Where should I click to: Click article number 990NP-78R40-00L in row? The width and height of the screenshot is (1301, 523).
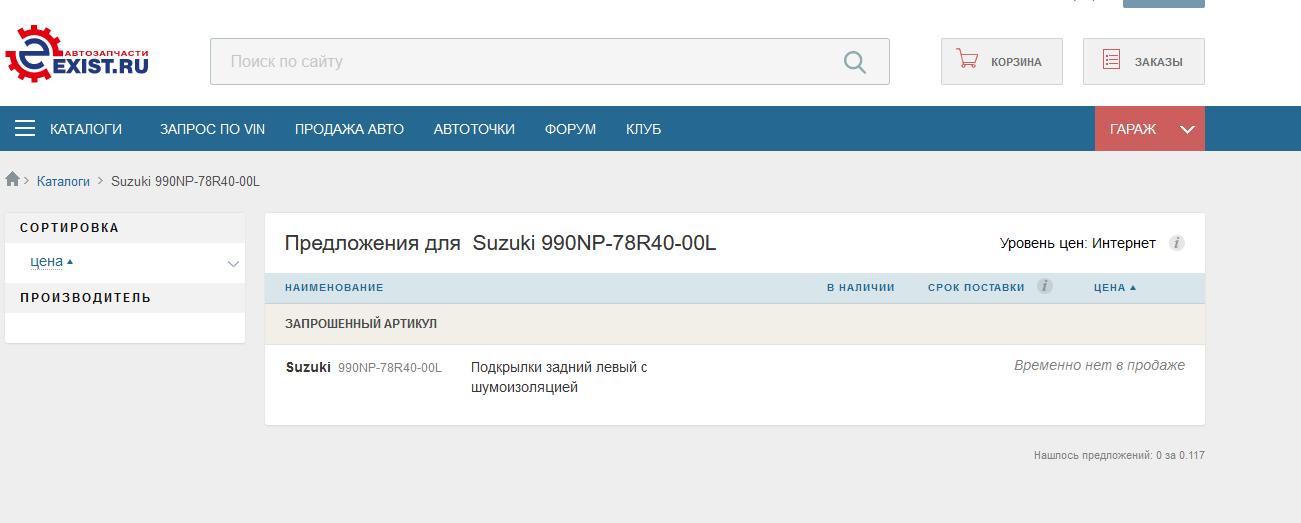[x=390, y=368]
